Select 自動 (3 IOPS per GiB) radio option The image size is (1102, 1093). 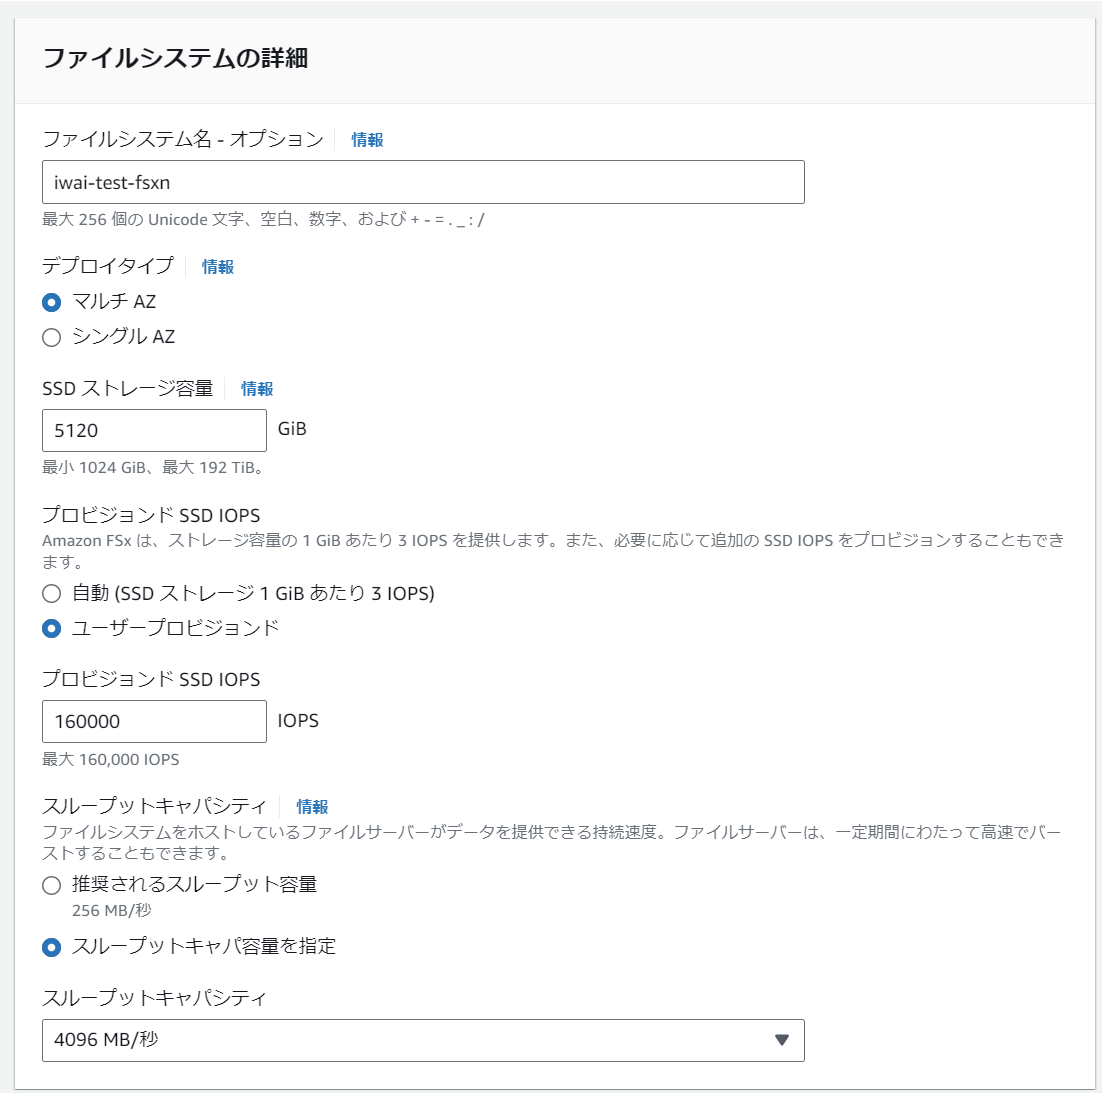click(51, 594)
